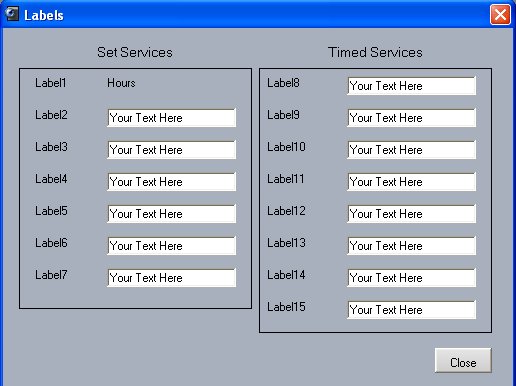Click the Labels window title bar icon
Viewport: 516px width, 386px height.
[12, 14]
